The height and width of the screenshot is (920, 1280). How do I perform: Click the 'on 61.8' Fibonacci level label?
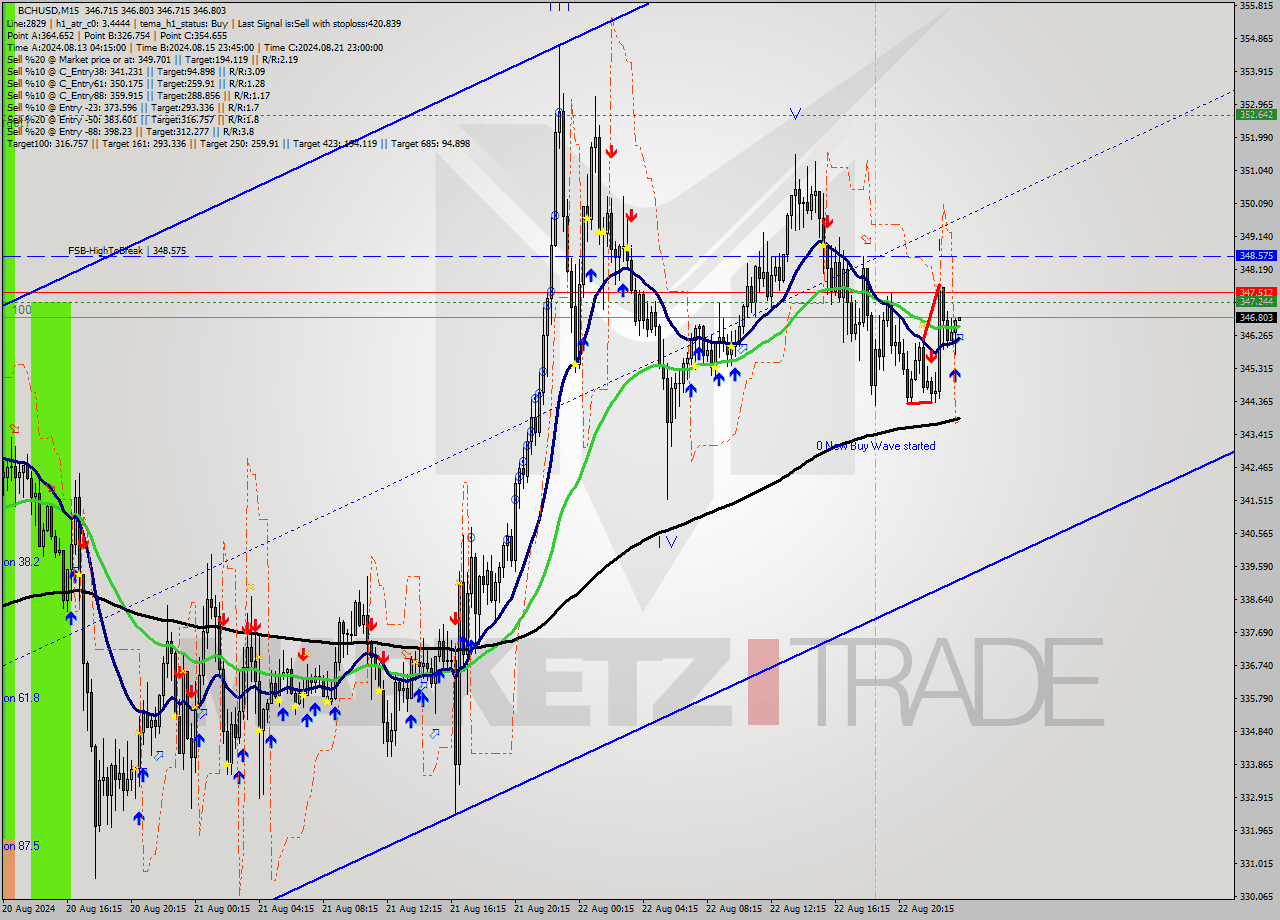[x=21, y=698]
